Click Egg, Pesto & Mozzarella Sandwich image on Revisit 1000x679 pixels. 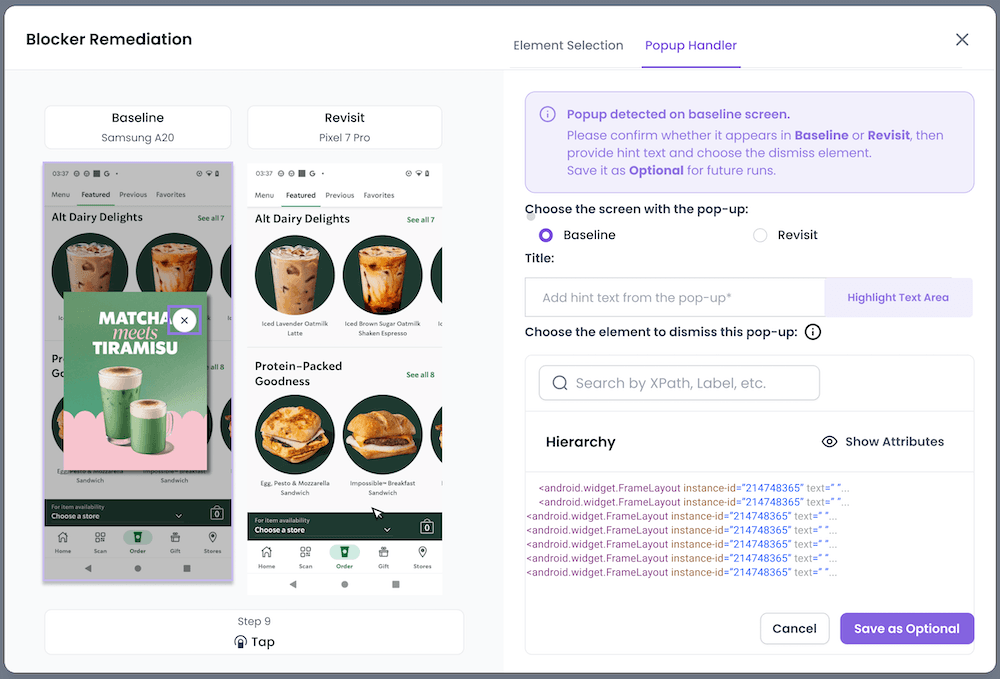pos(295,435)
